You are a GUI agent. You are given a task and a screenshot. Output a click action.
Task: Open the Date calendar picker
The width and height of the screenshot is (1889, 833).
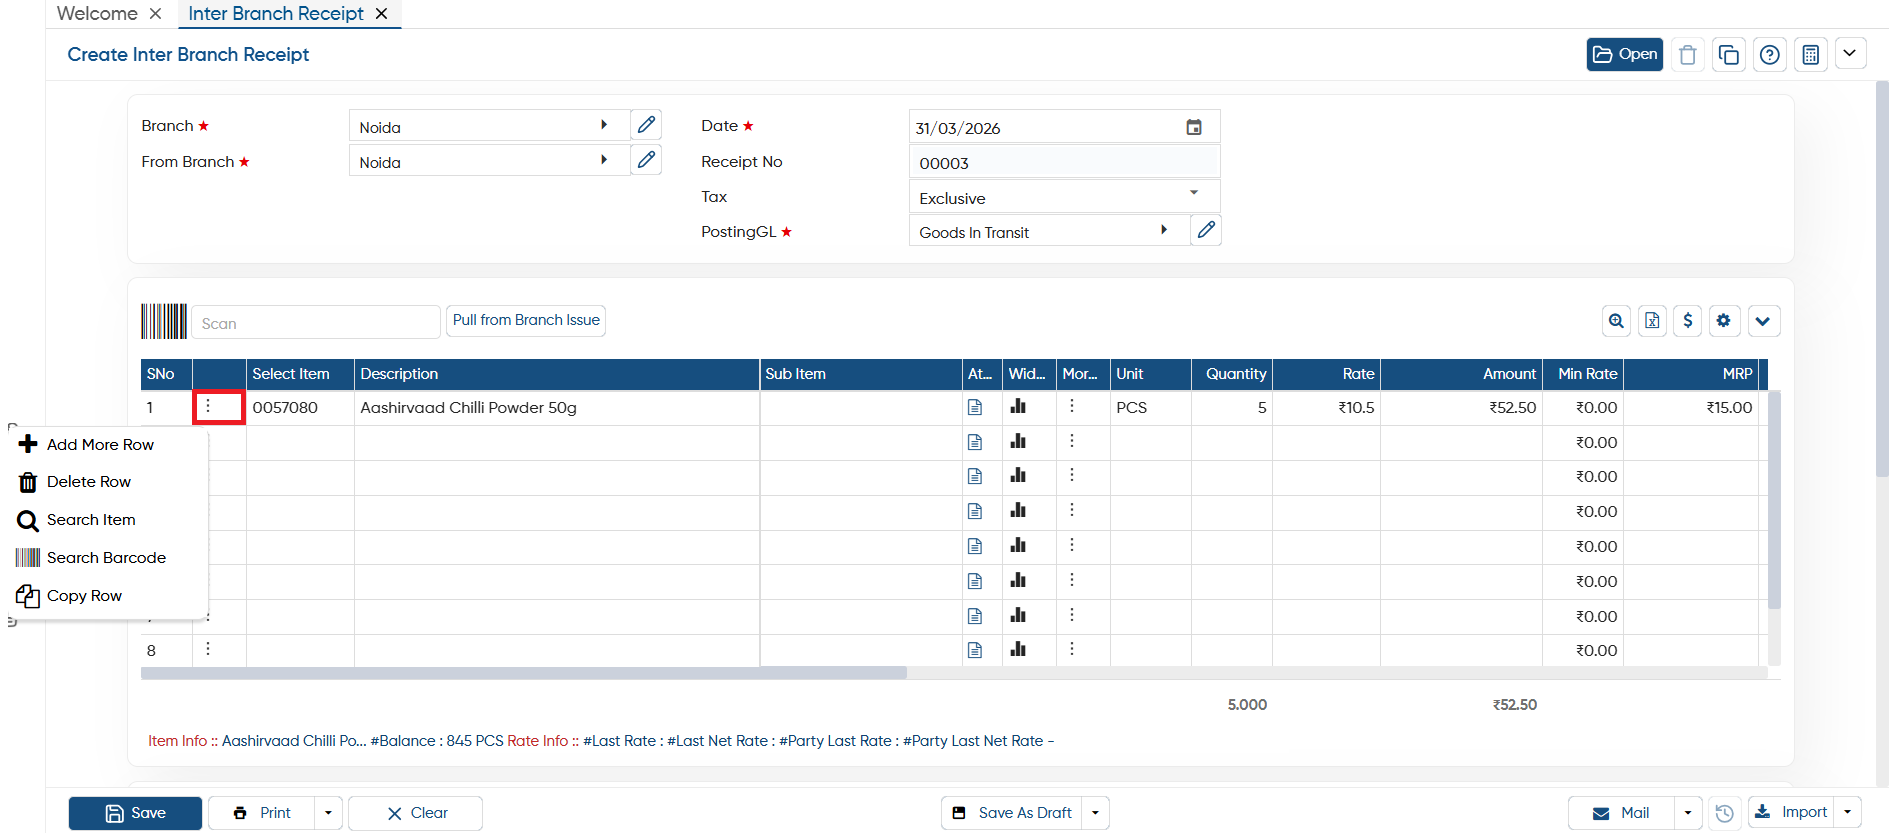pos(1194,127)
